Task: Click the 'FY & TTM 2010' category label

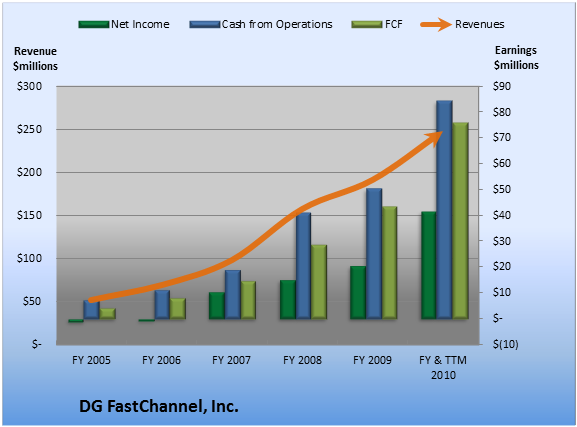Action: tap(443, 367)
